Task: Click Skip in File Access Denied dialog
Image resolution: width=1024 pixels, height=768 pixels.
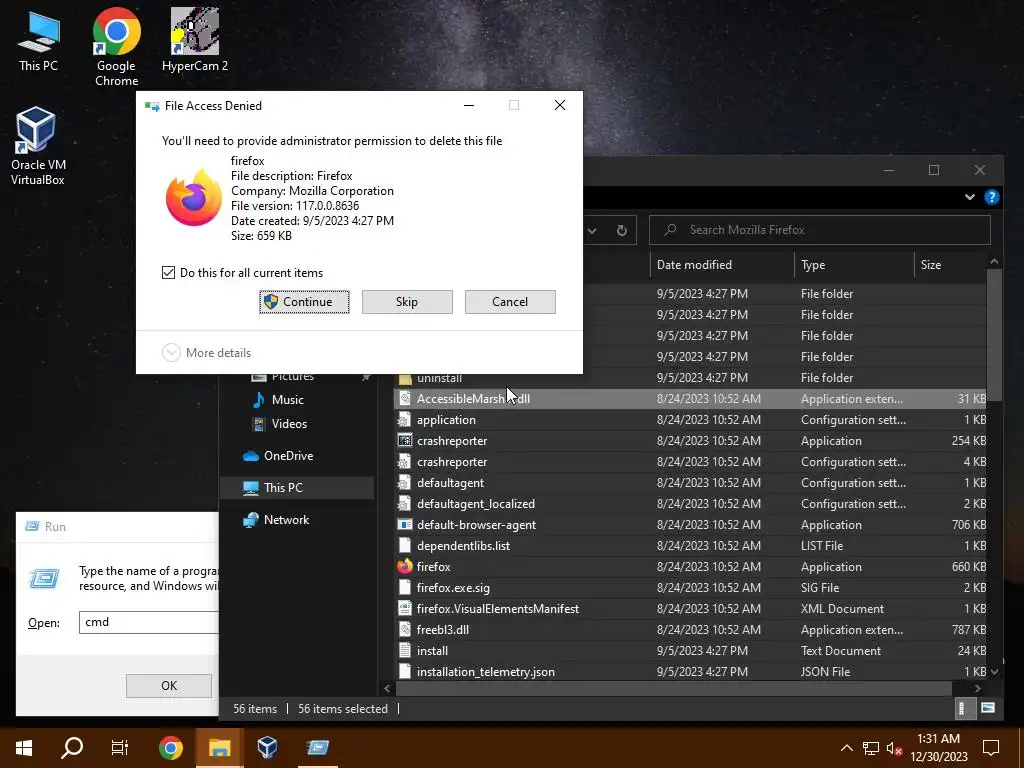Action: (407, 302)
